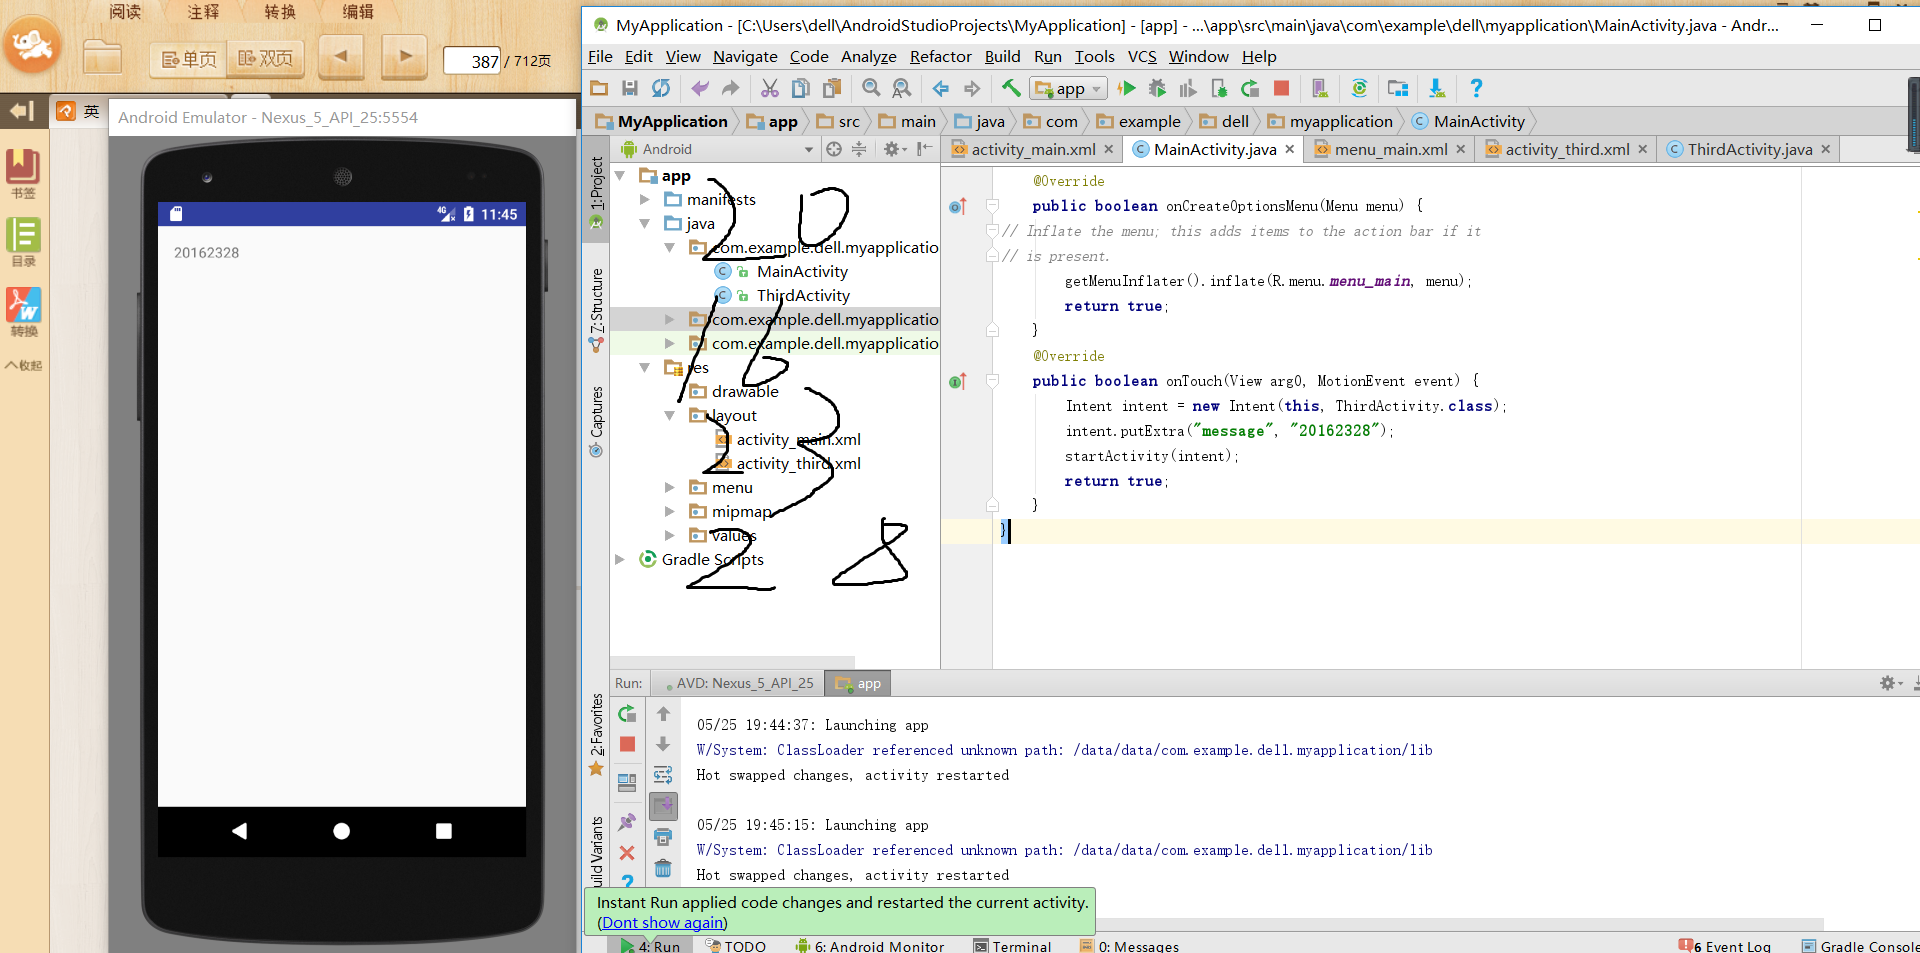Toggle Scroll to End in Run console
The height and width of the screenshot is (953, 1920).
(663, 806)
